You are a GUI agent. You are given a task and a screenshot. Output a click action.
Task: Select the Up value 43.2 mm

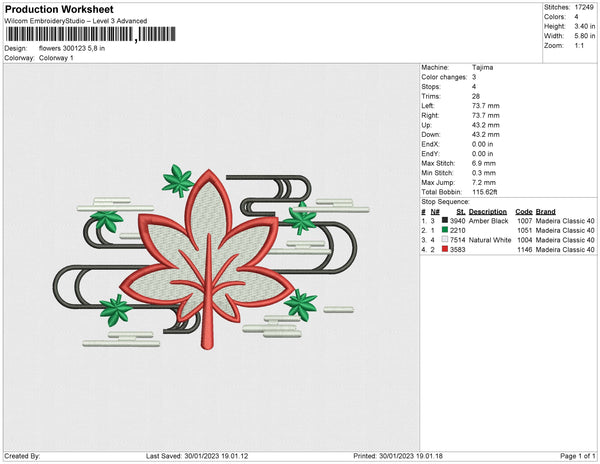coord(486,125)
